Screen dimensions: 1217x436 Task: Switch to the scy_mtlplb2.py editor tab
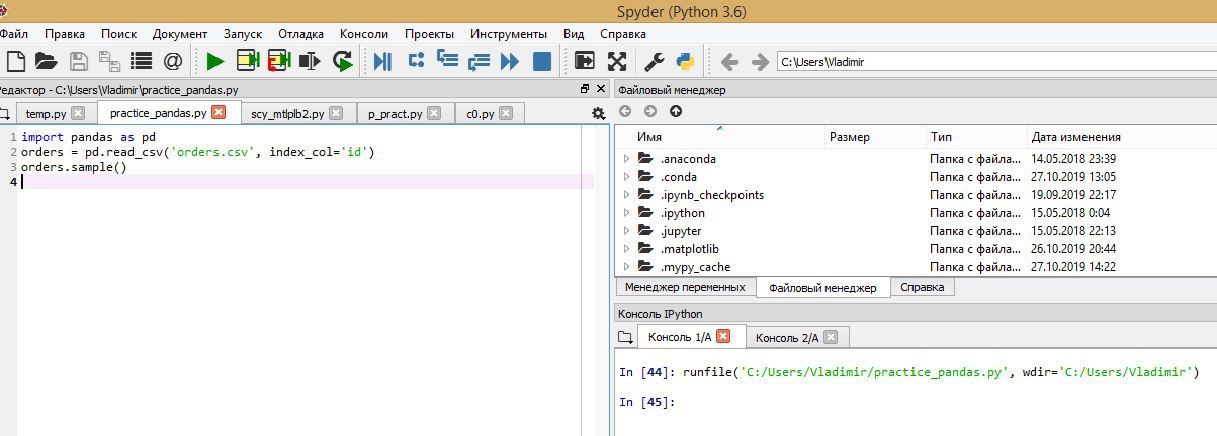click(x=287, y=114)
